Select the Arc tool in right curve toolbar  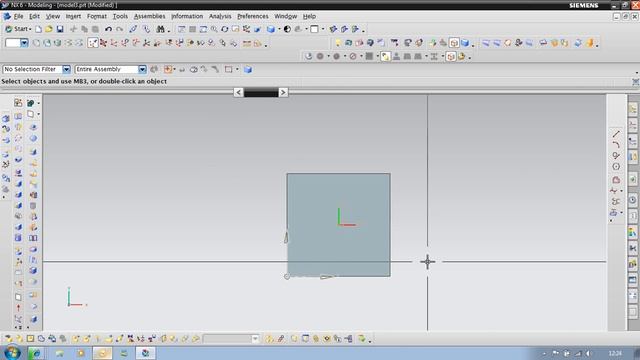[x=616, y=144]
